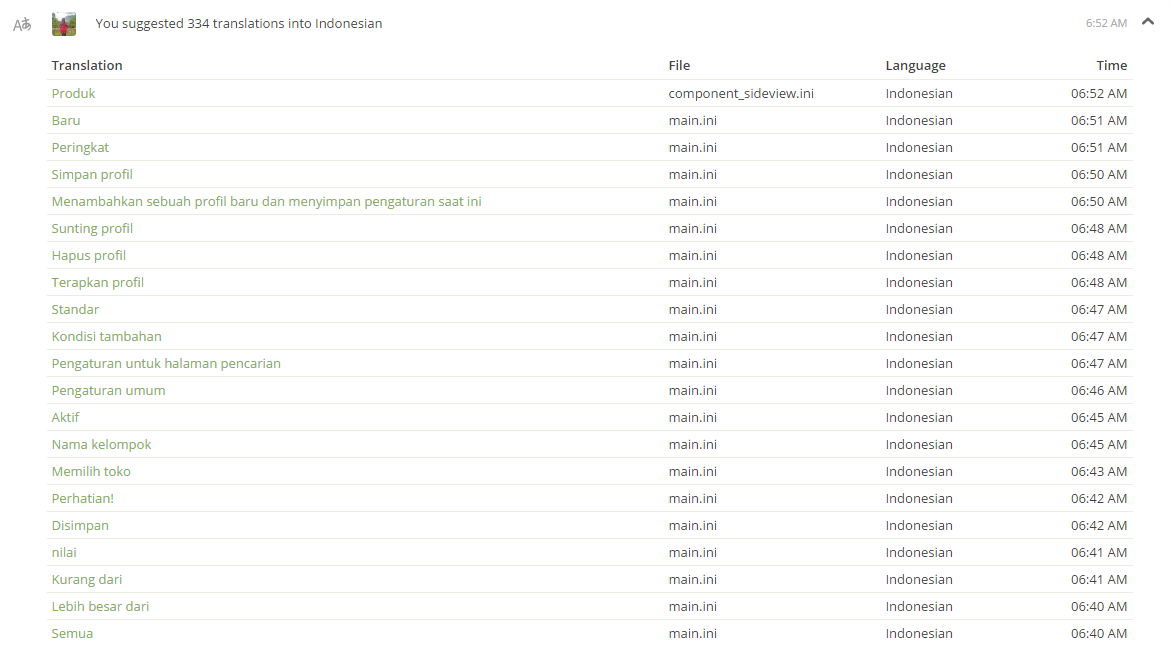Open 'Pengaturan untuk halaman pencarian' translation
This screenshot has width=1170, height=645.
pyautogui.click(x=166, y=364)
